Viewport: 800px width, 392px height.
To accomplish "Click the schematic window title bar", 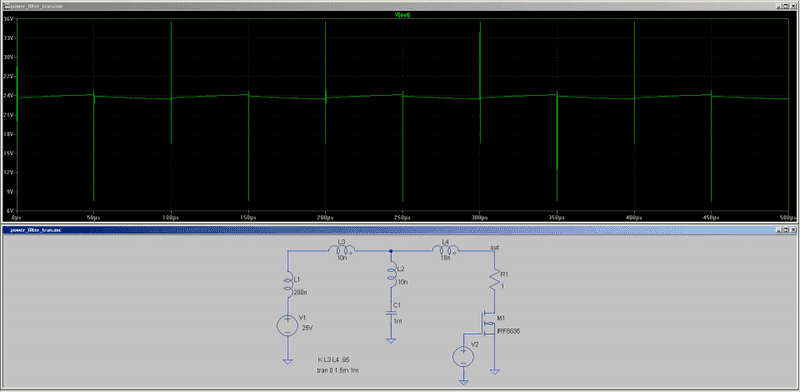I will coord(400,230).
